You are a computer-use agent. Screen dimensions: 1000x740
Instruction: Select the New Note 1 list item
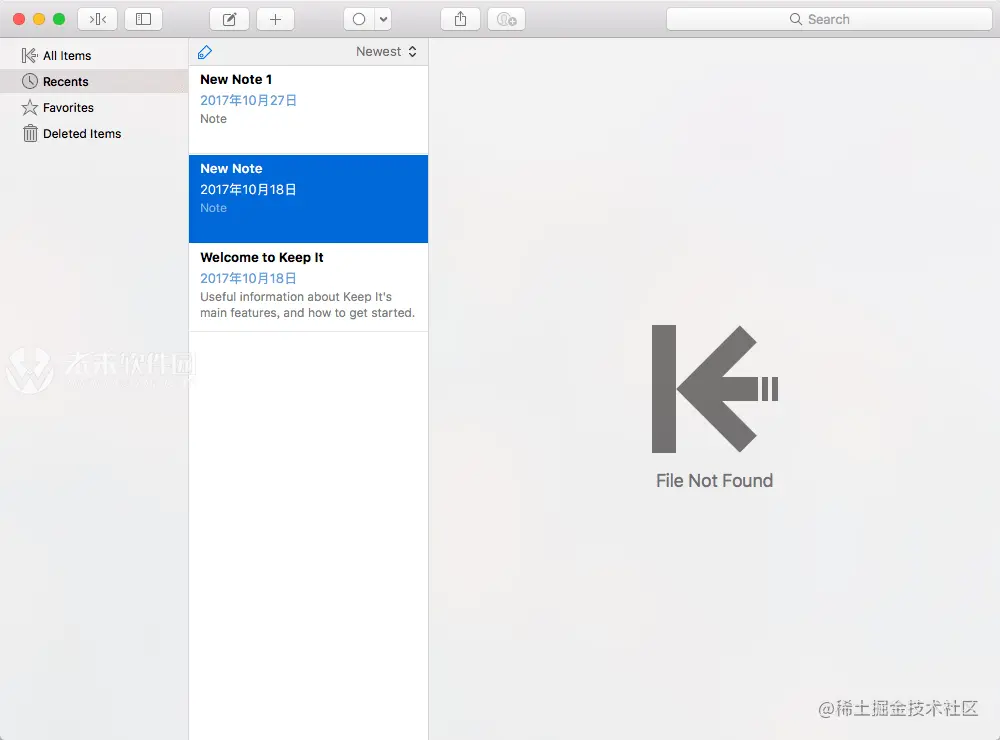308,110
